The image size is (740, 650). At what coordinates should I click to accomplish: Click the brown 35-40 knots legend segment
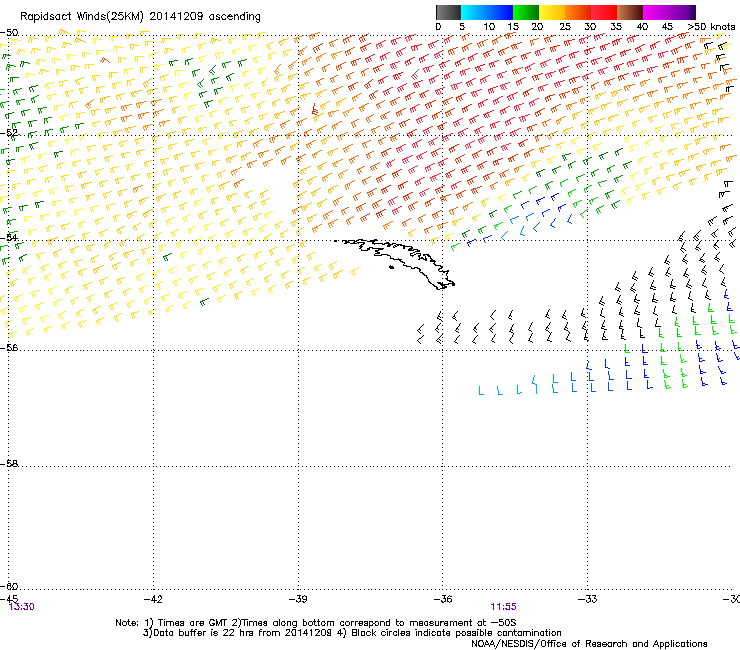[x=630, y=12]
